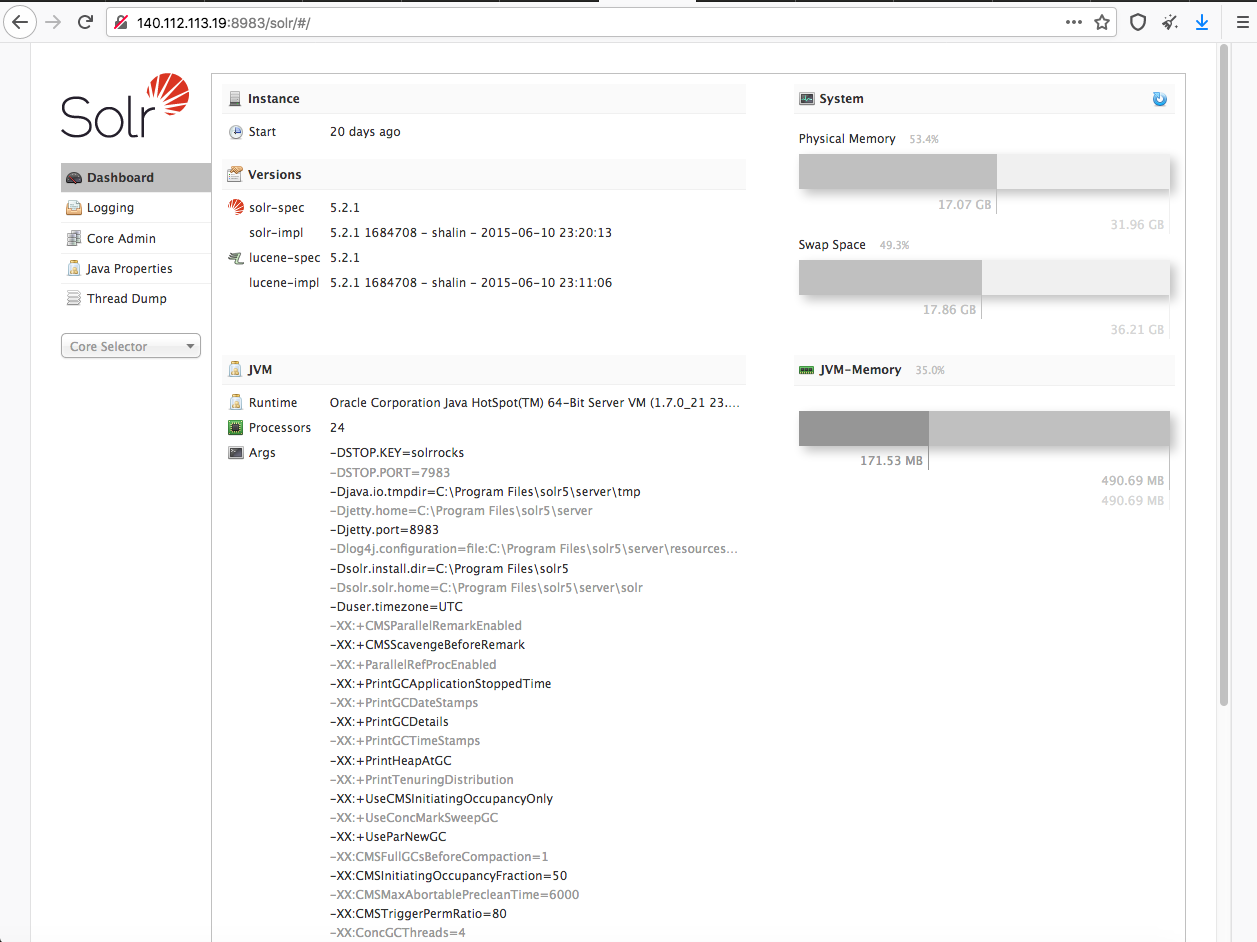1257x942 pixels.
Task: Click the Swap Space usage bar
Action: tap(984, 277)
